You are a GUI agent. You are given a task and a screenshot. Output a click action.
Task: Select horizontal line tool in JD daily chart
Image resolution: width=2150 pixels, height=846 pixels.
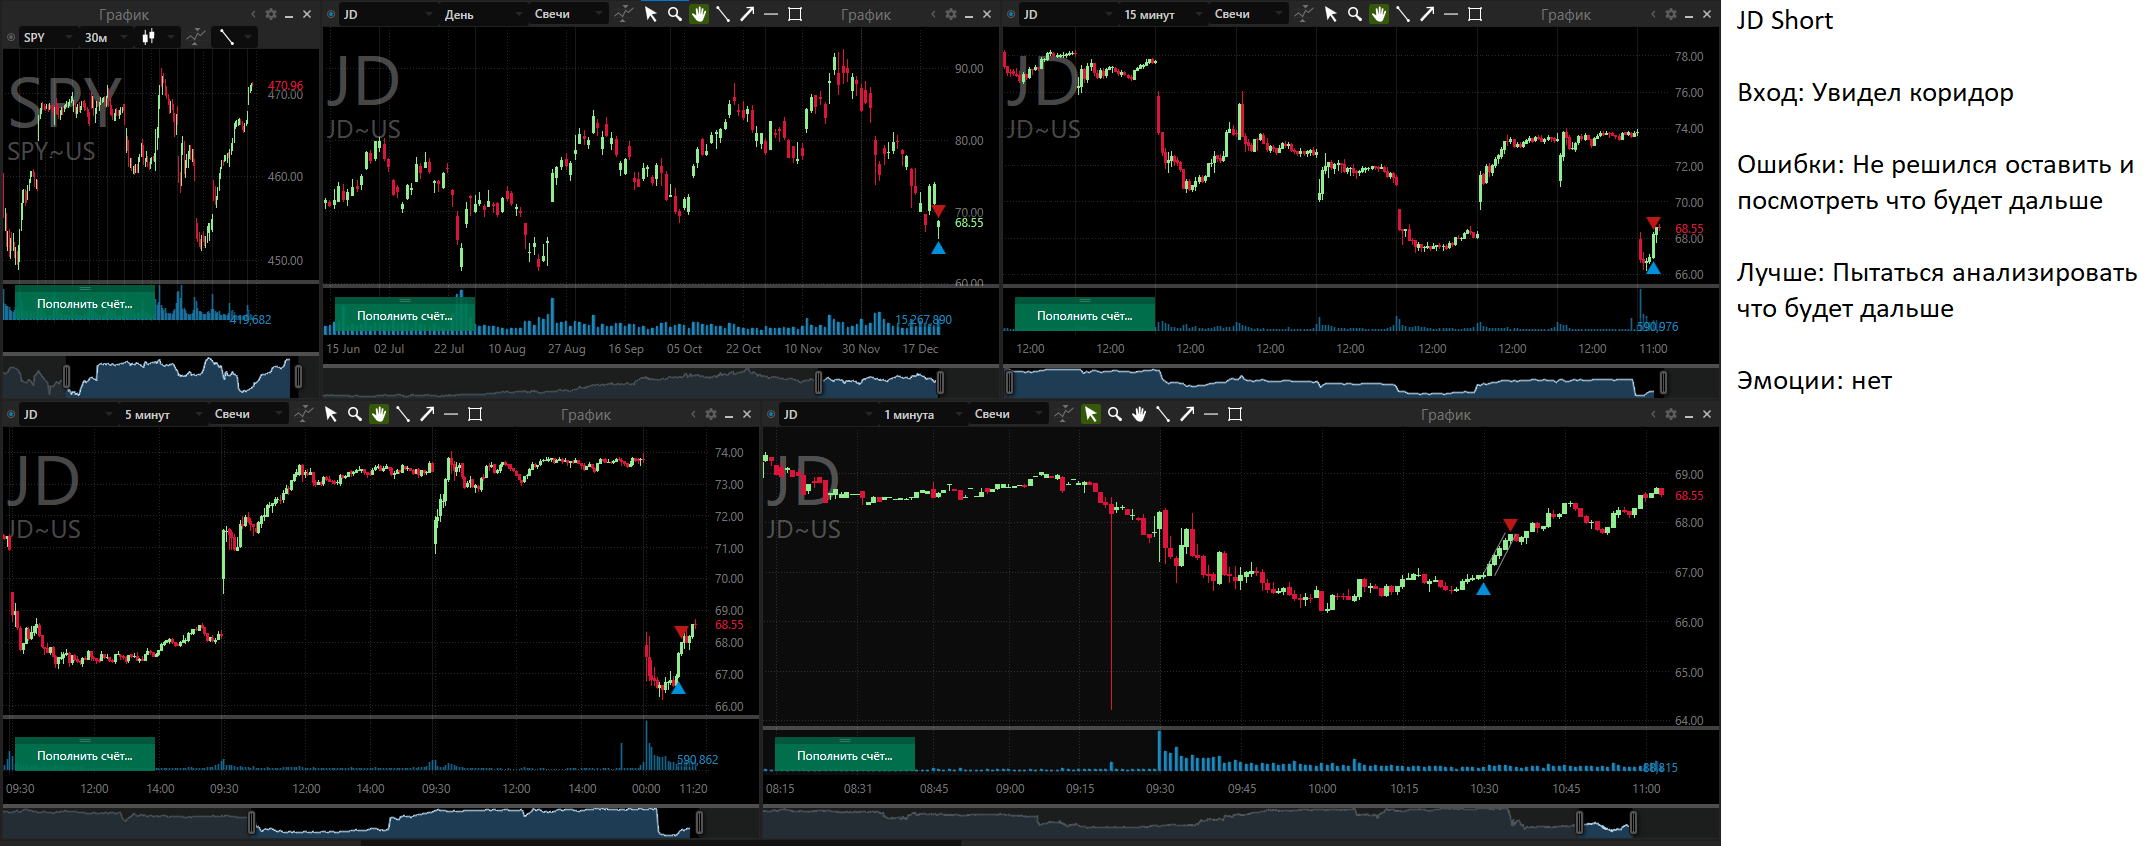(x=771, y=14)
